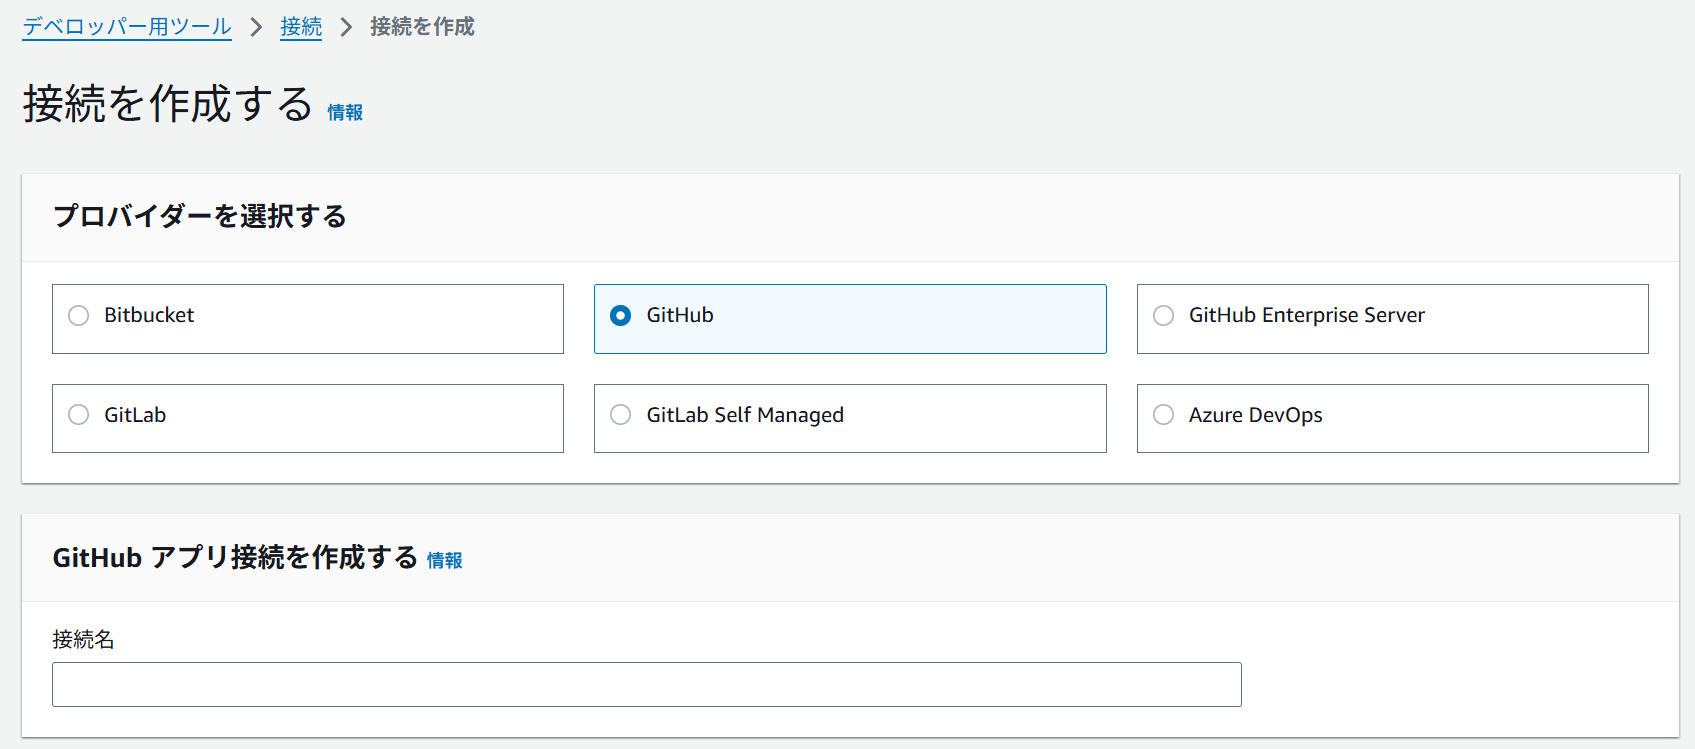The width and height of the screenshot is (1695, 749).
Task: Open the デベロッパー用ツール breadcrumb link
Action: (126, 27)
